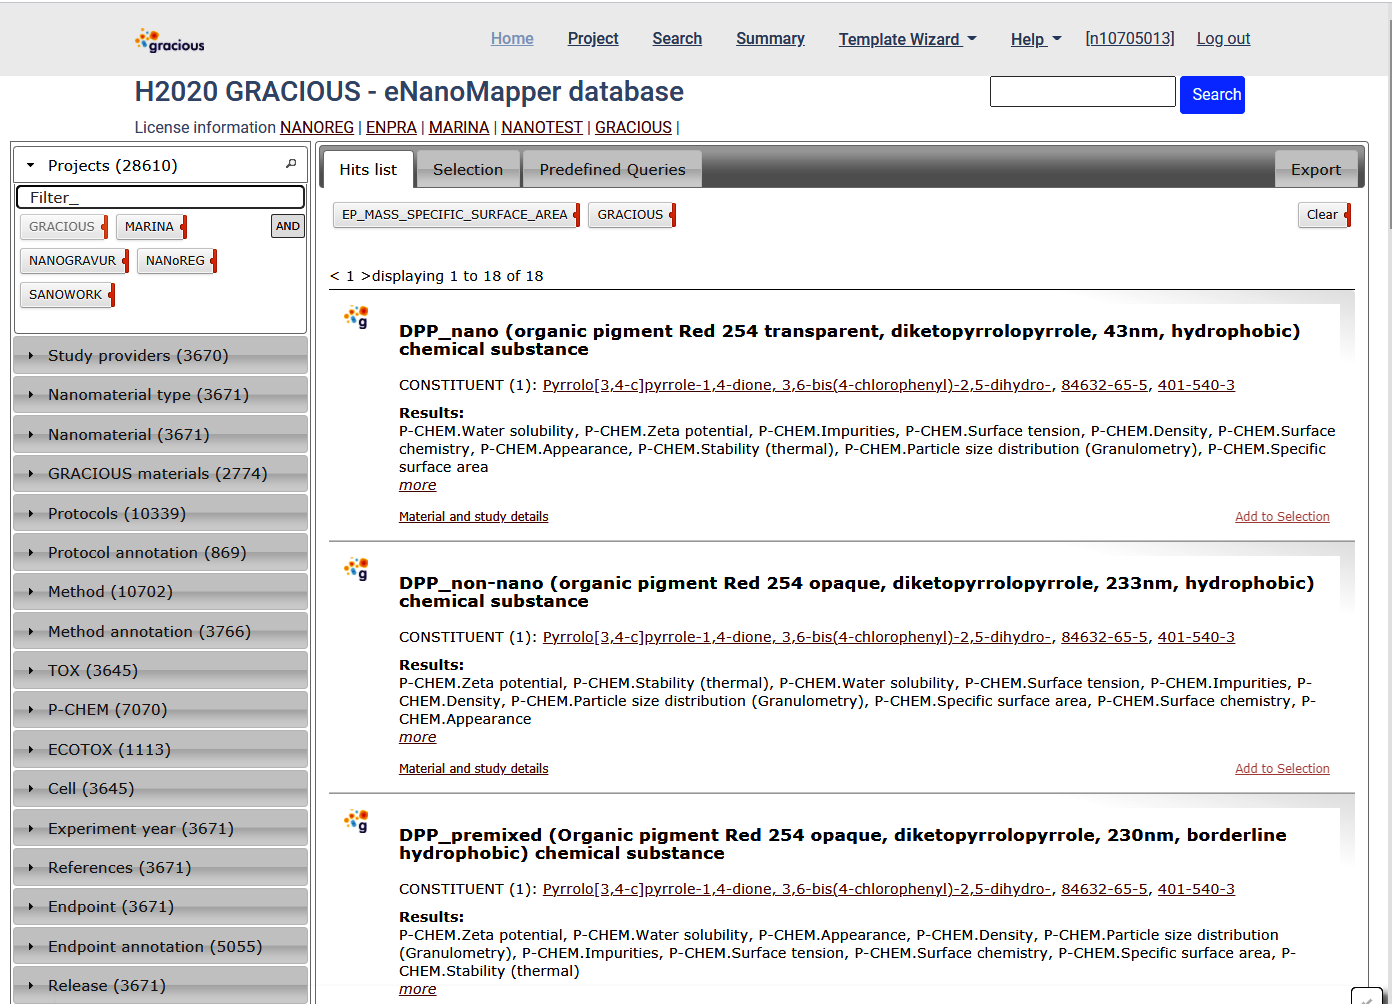Expand the Nanomaterial type facet

pos(148,395)
